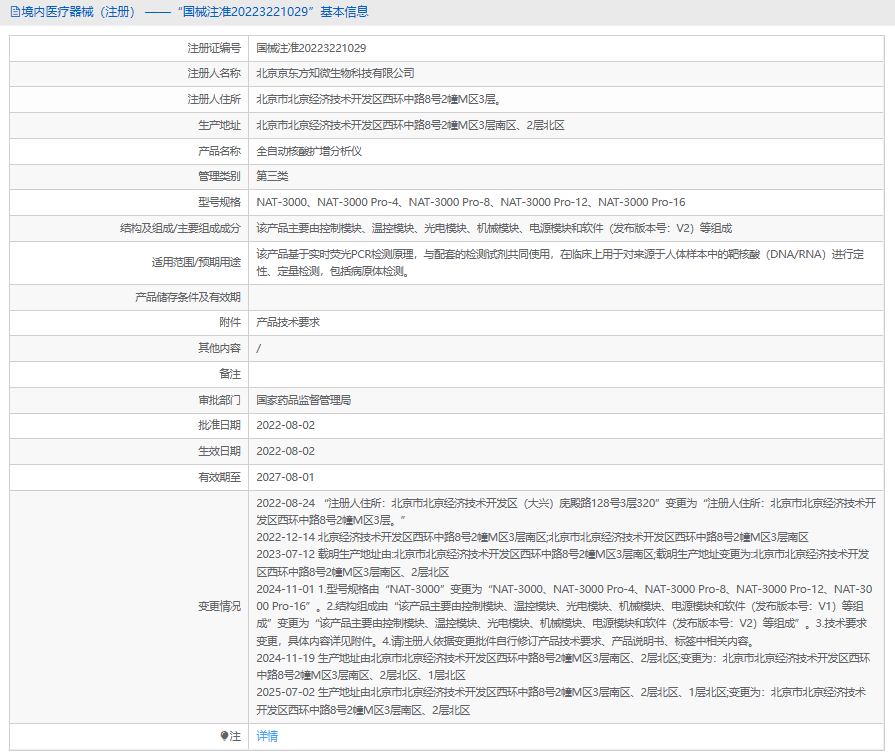Select registration number 国械注准20223221029 in the table
Viewport: 895px width, 755px height.
[x=311, y=48]
